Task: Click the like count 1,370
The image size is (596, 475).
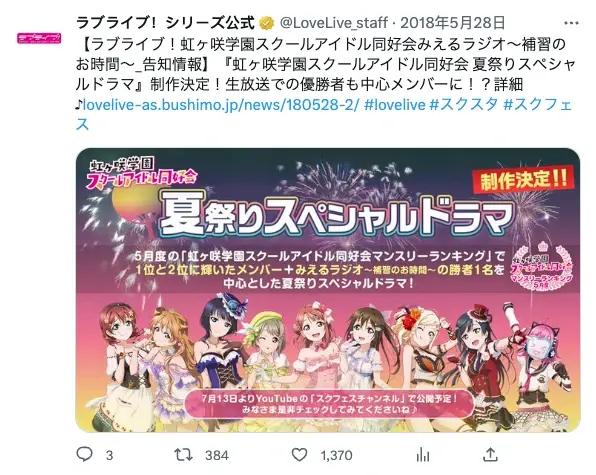Action: [x=336, y=455]
